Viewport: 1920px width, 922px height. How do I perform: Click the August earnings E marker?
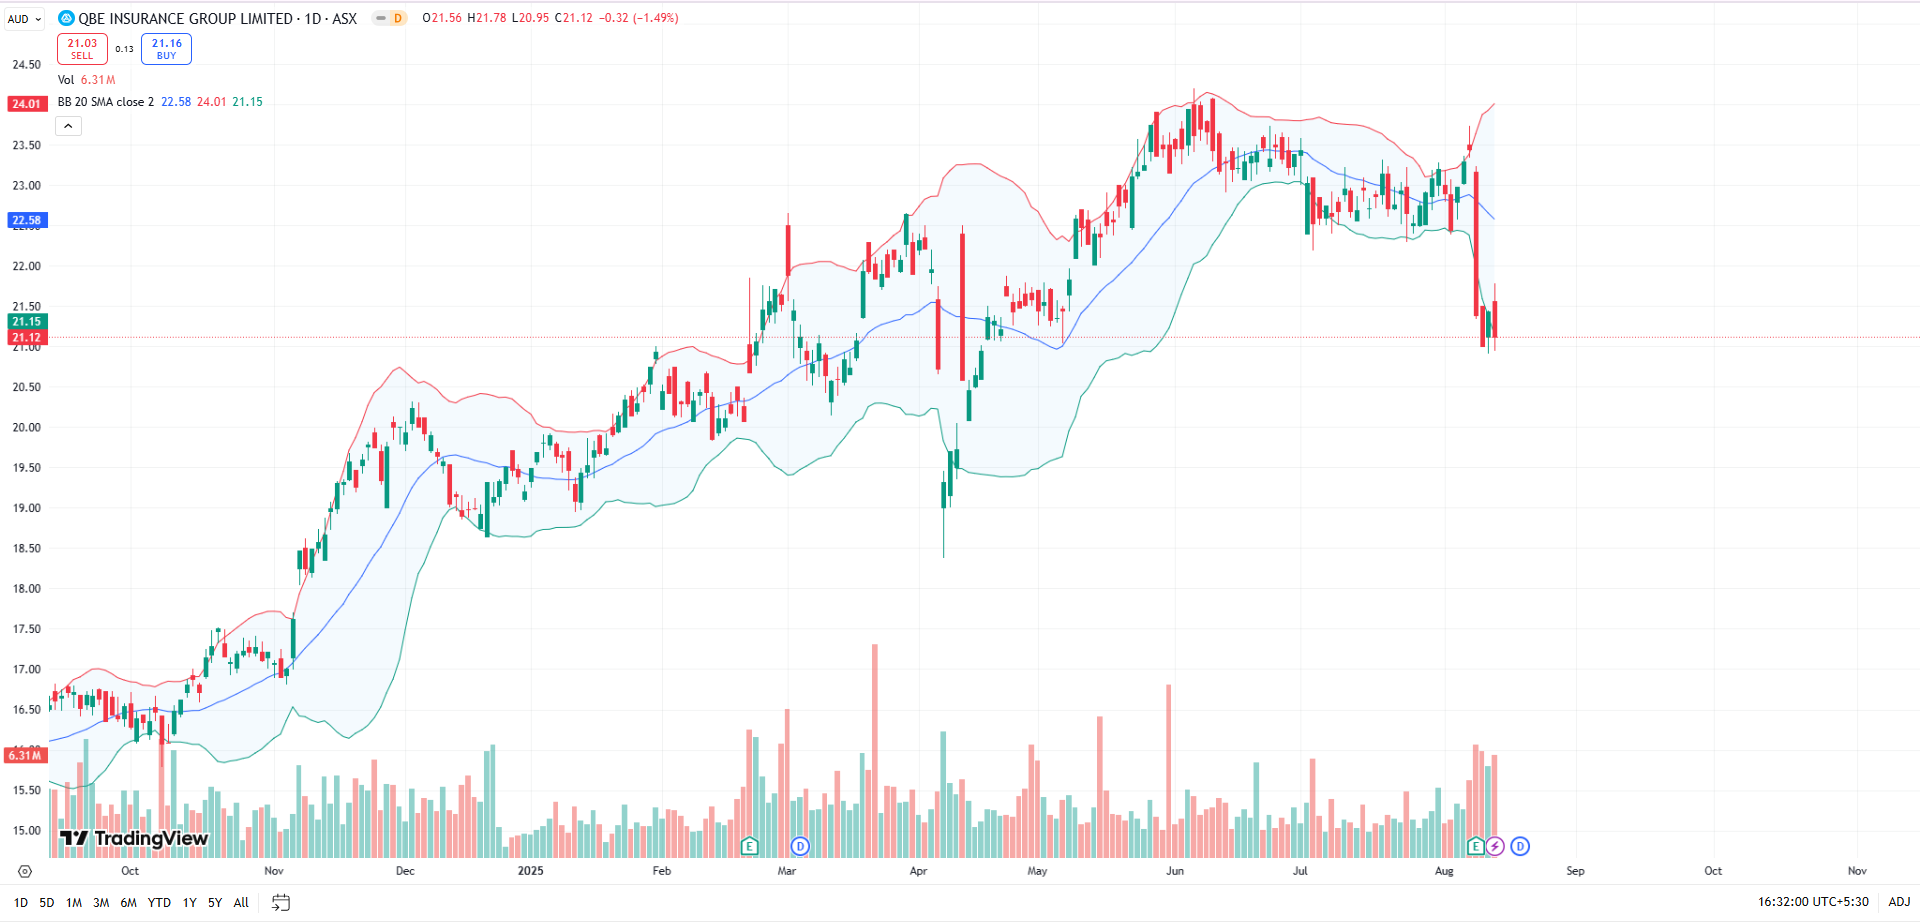click(1475, 846)
